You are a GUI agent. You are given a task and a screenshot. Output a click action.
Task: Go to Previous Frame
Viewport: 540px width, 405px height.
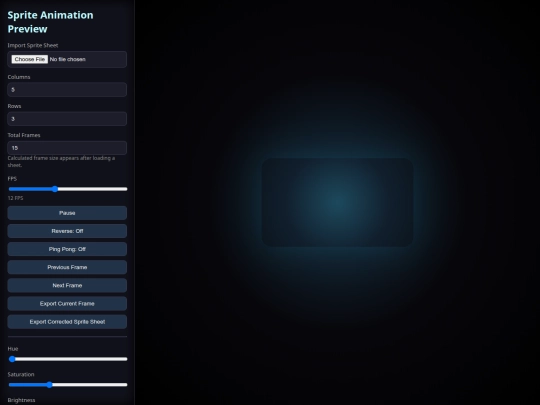pyautogui.click(x=67, y=267)
